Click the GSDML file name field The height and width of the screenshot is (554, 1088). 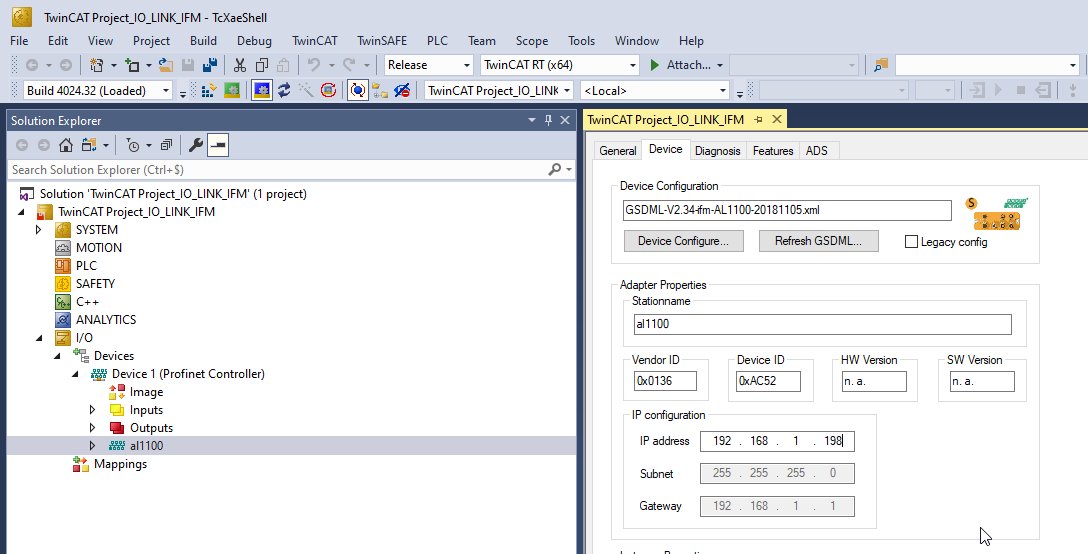[787, 210]
